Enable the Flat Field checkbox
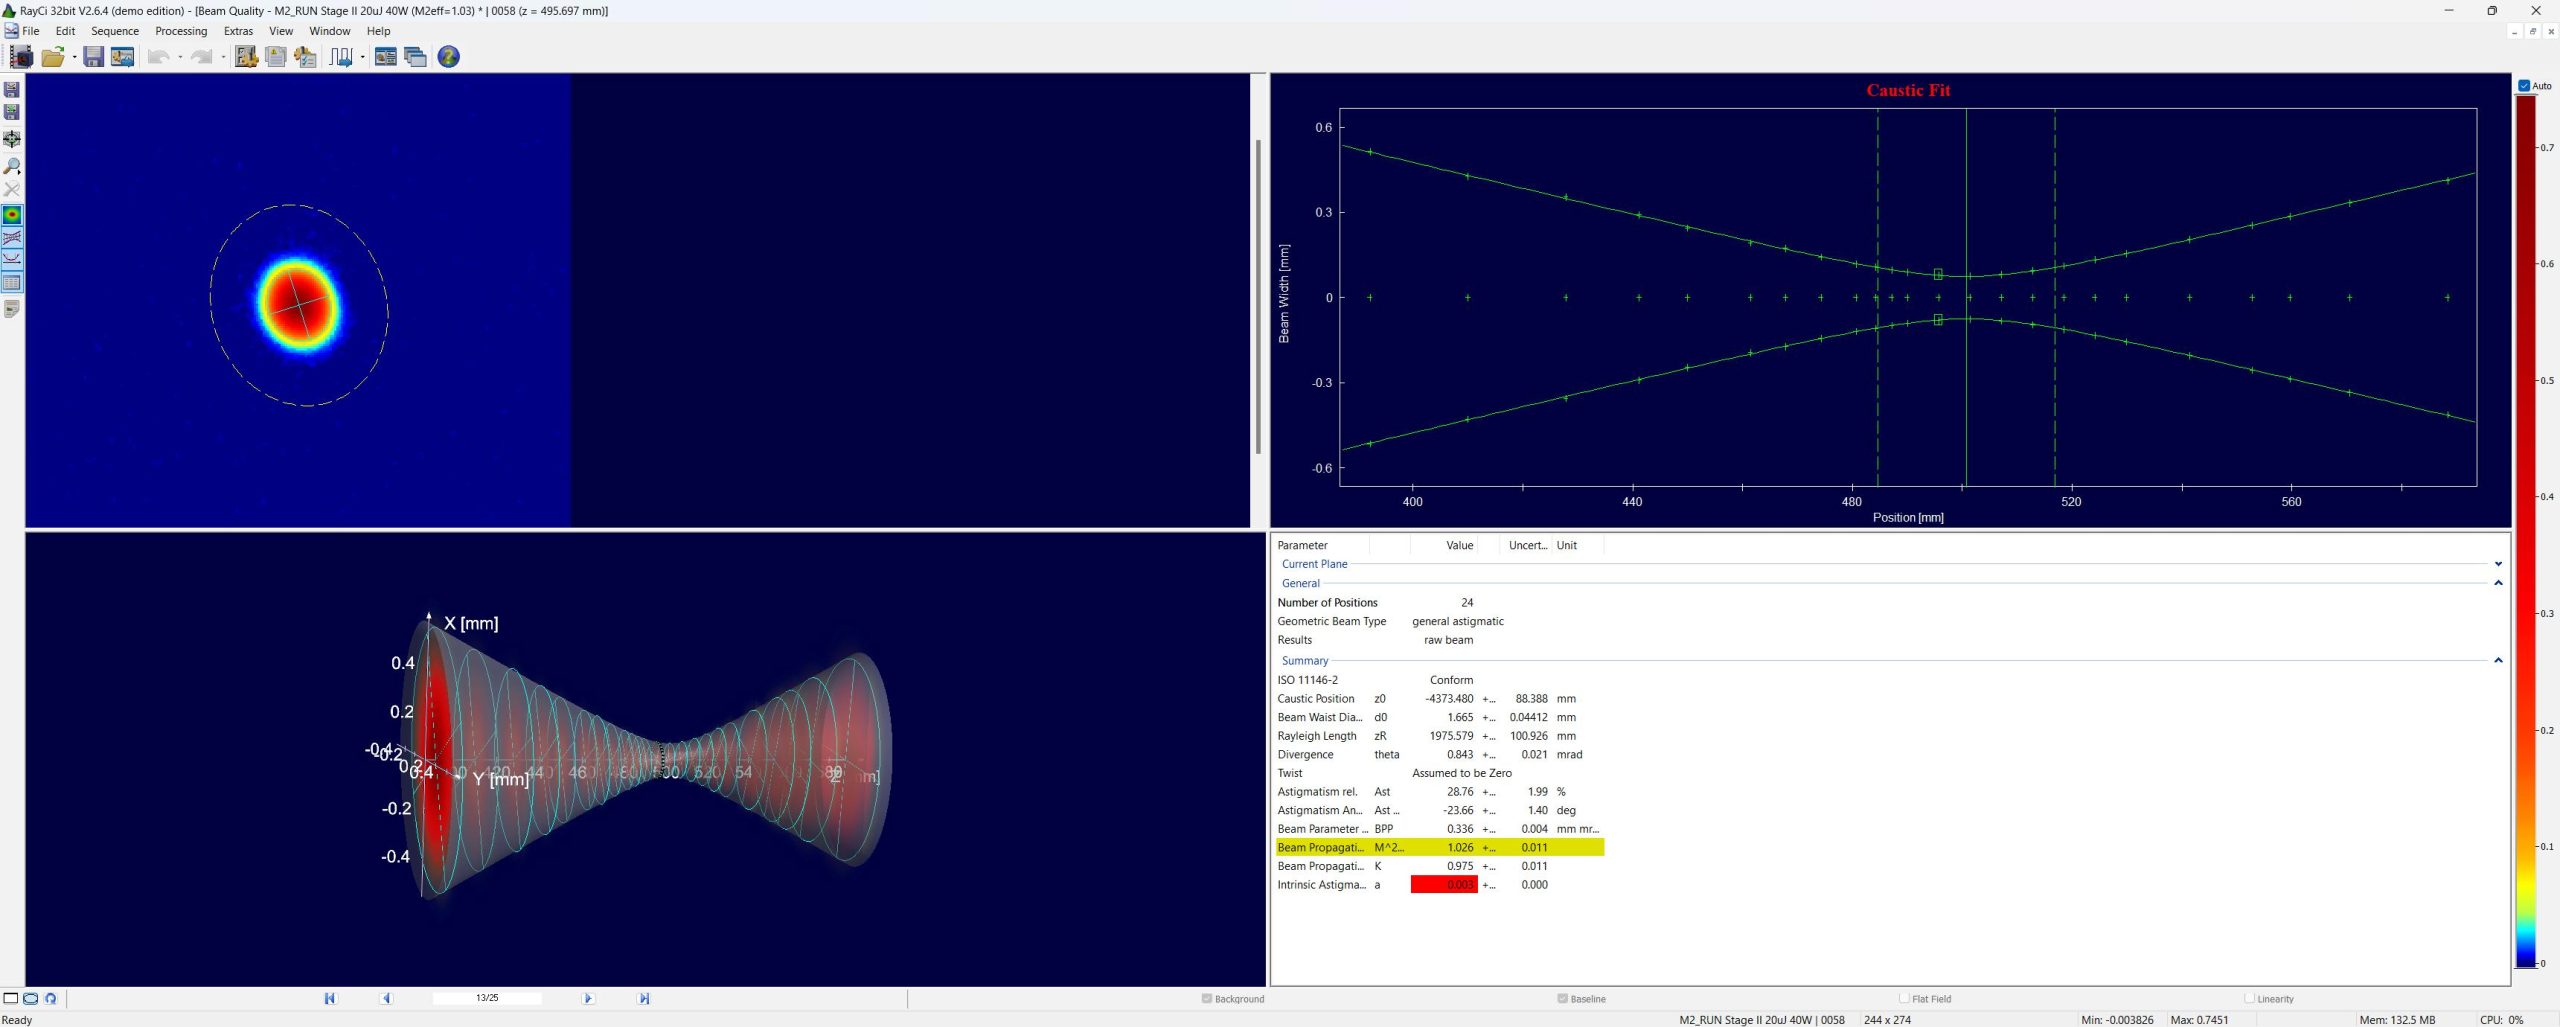Image resolution: width=2560 pixels, height=1027 pixels. pos(1904,998)
